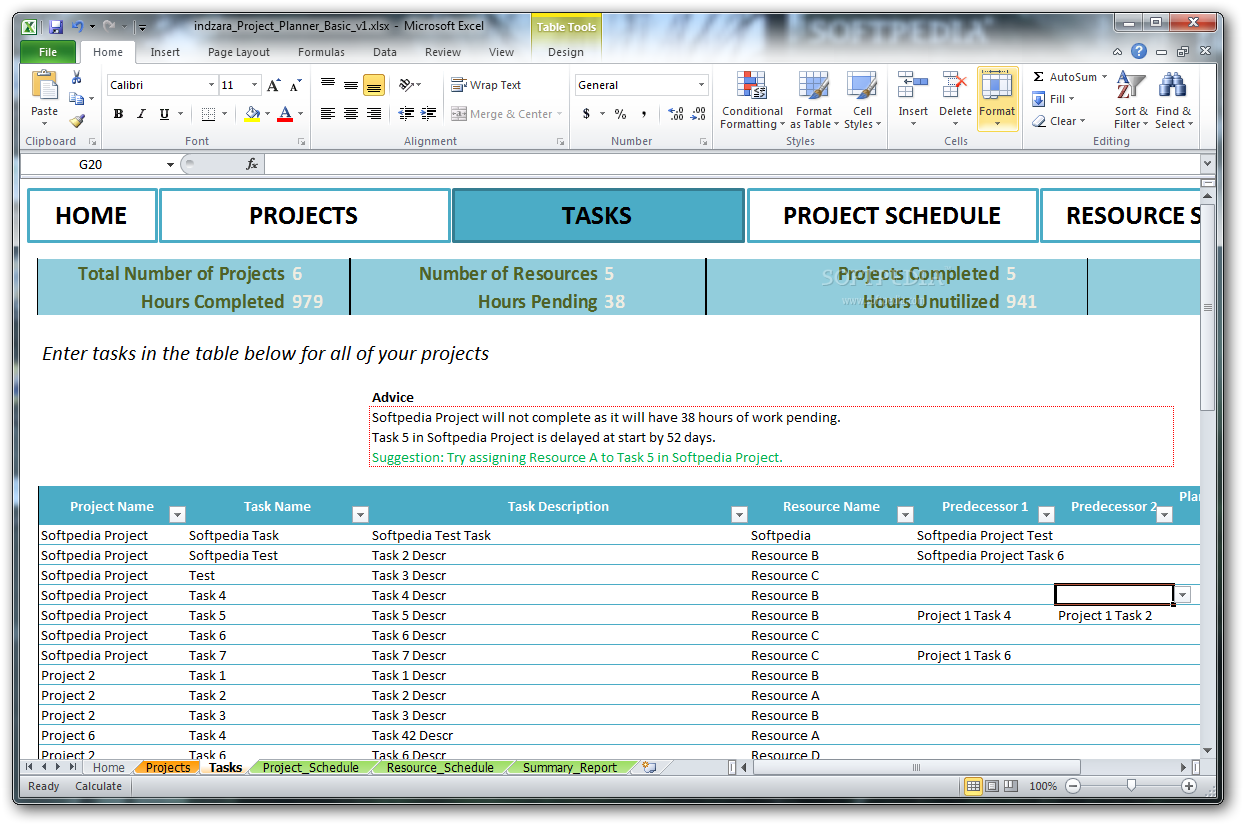
Task: Increase font size with Grow Font icon
Action: (x=273, y=85)
